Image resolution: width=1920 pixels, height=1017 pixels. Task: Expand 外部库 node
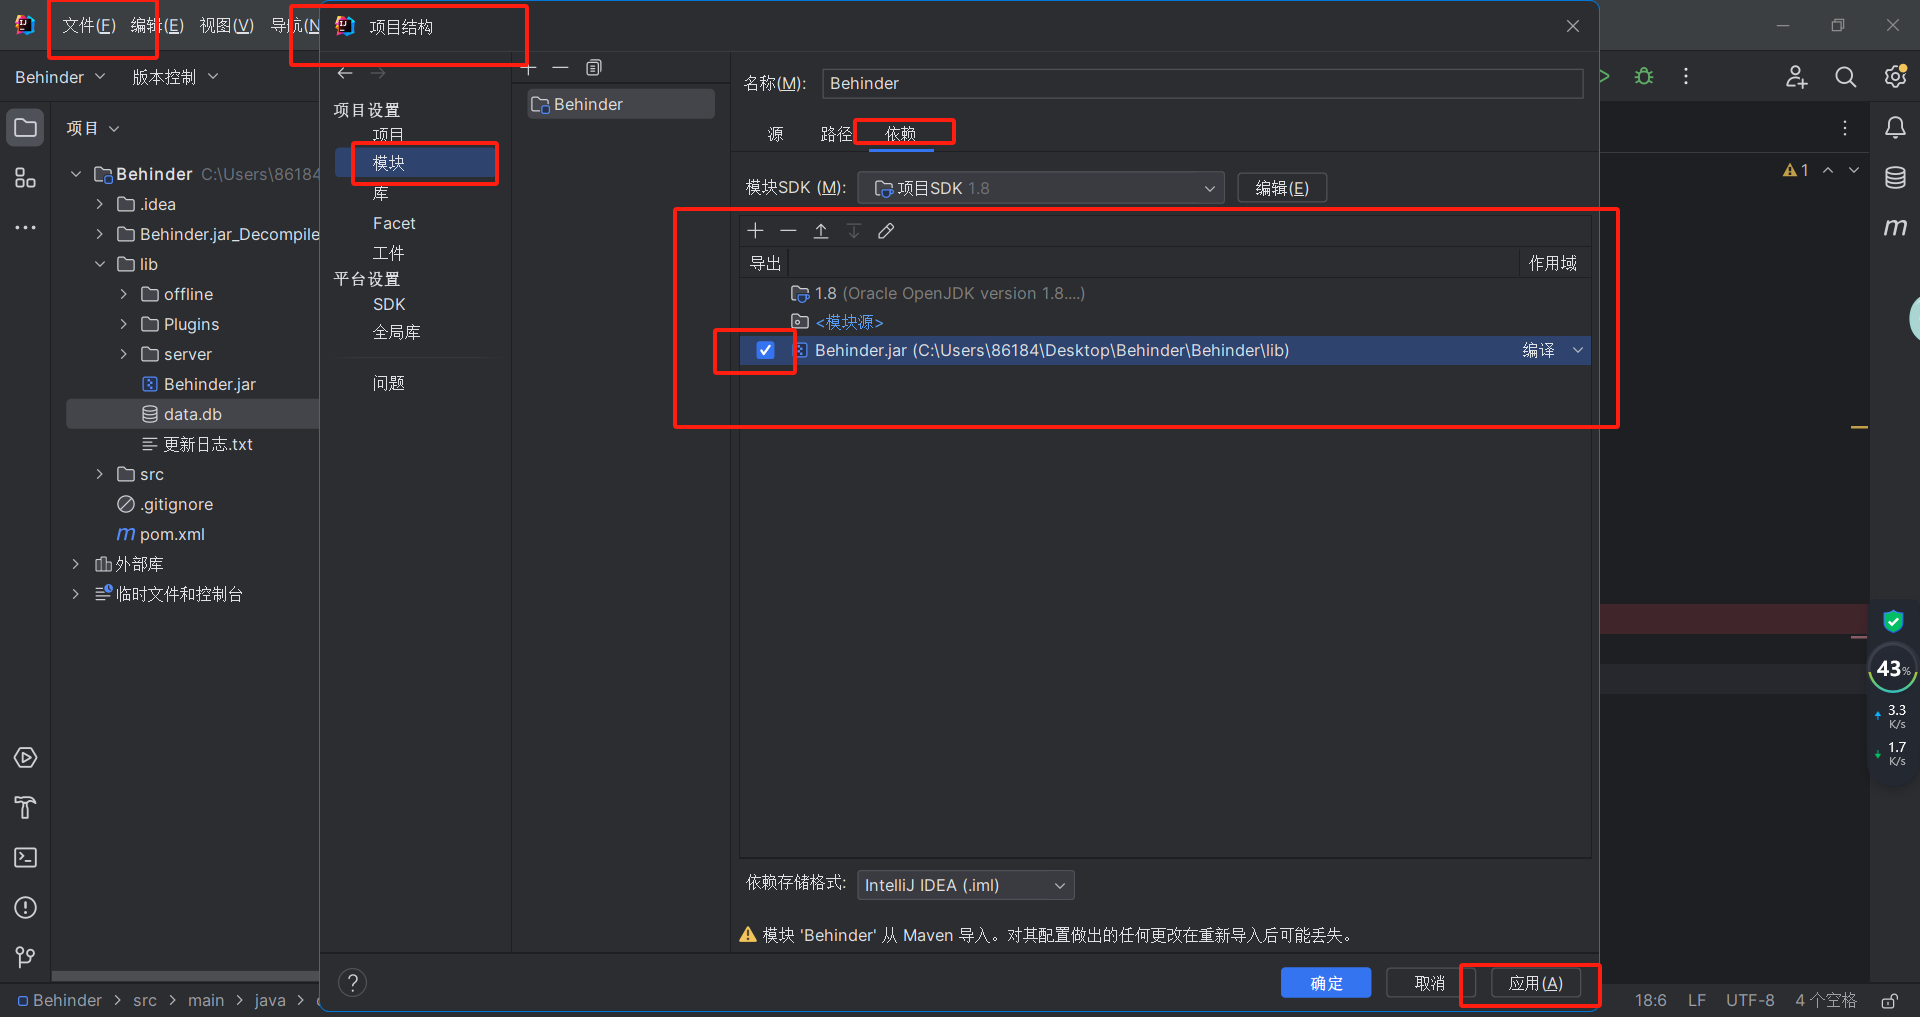[x=75, y=564]
